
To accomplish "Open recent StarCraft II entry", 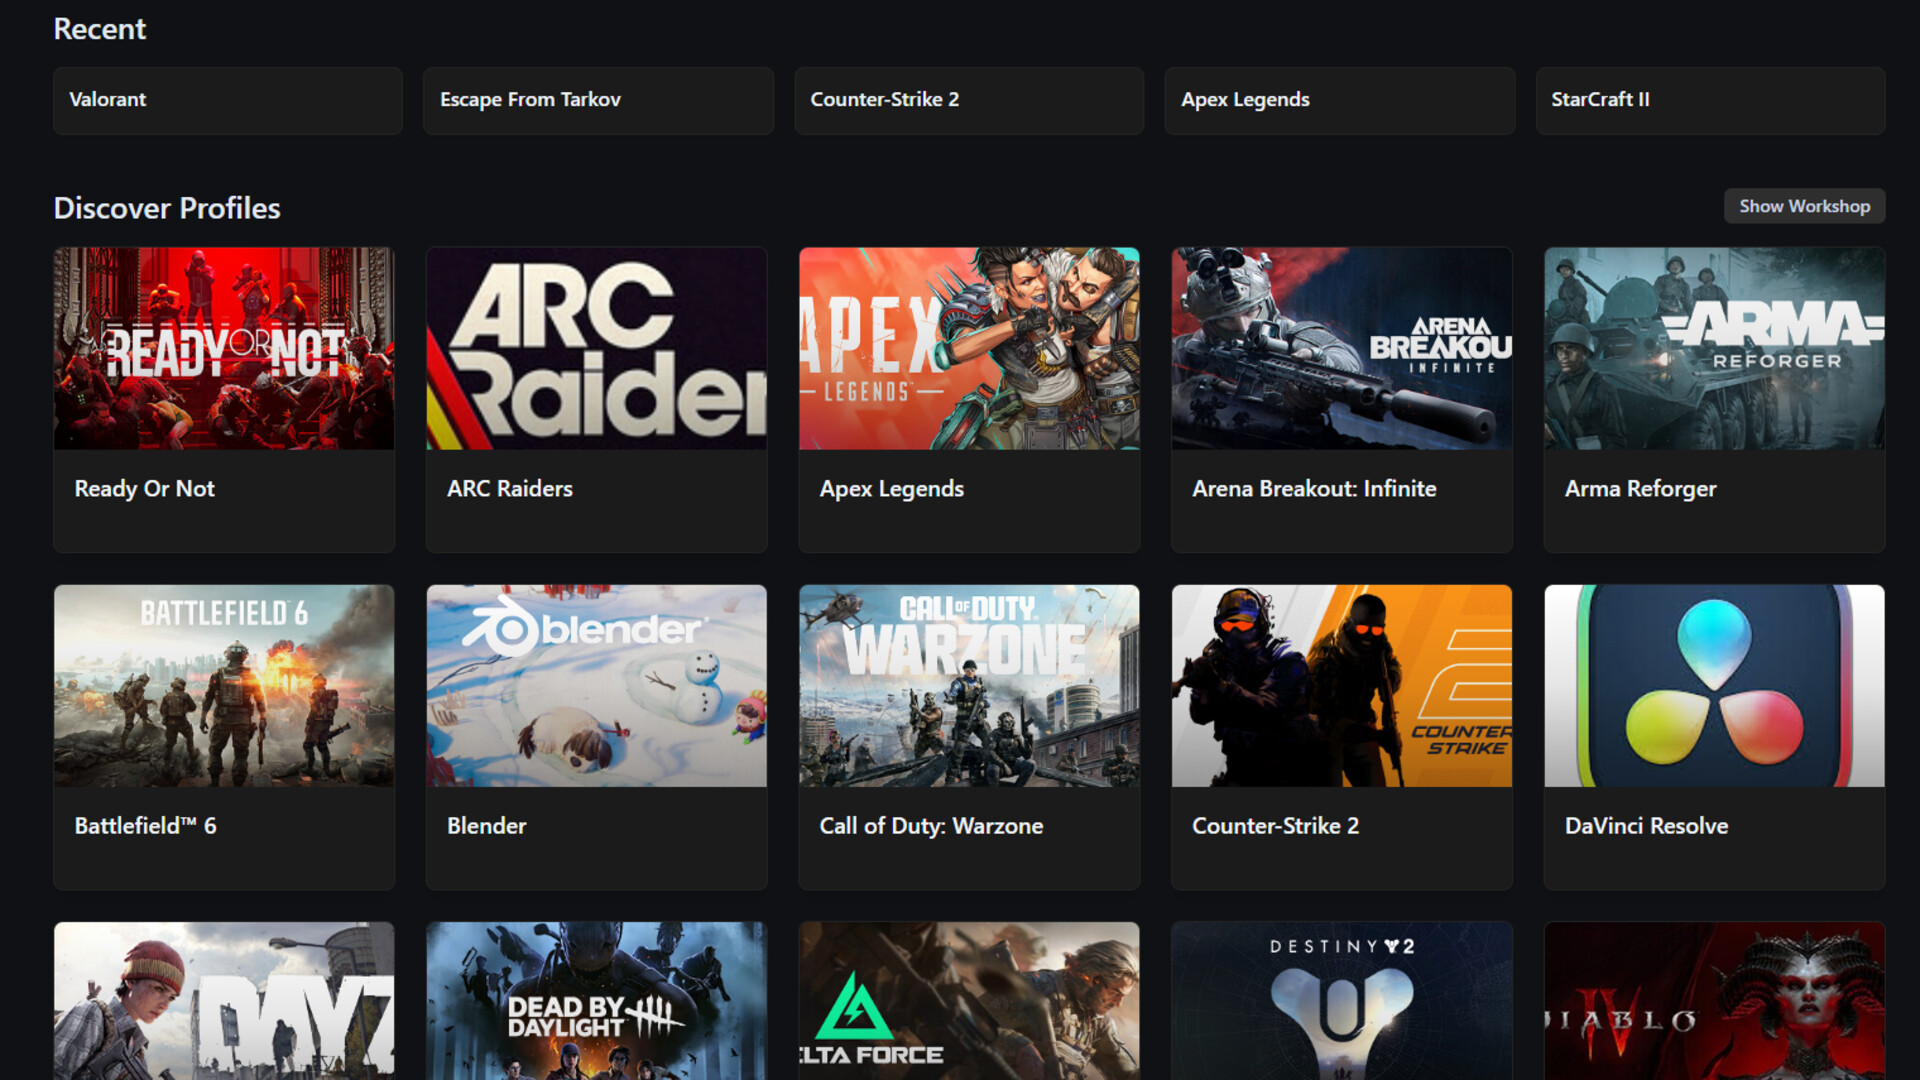I will click(1710, 100).
